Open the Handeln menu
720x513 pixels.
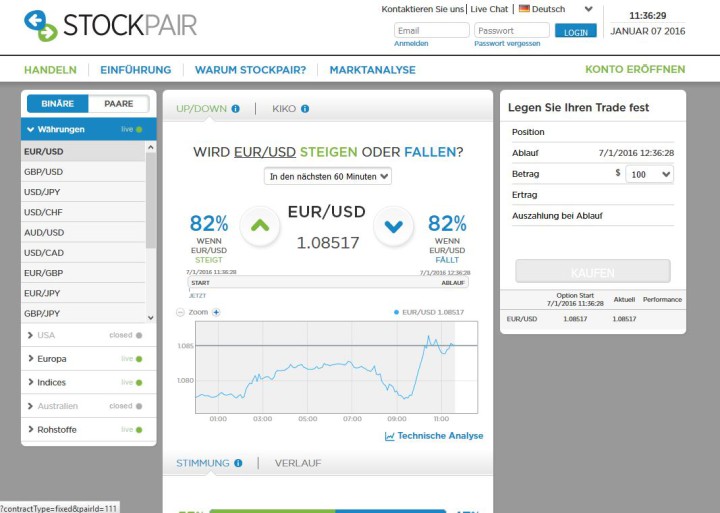51,70
